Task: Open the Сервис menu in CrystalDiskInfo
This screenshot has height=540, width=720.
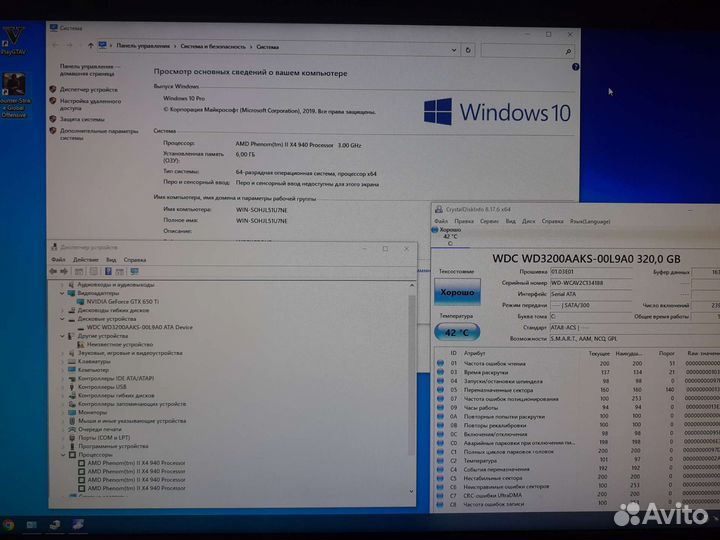Action: [489, 221]
